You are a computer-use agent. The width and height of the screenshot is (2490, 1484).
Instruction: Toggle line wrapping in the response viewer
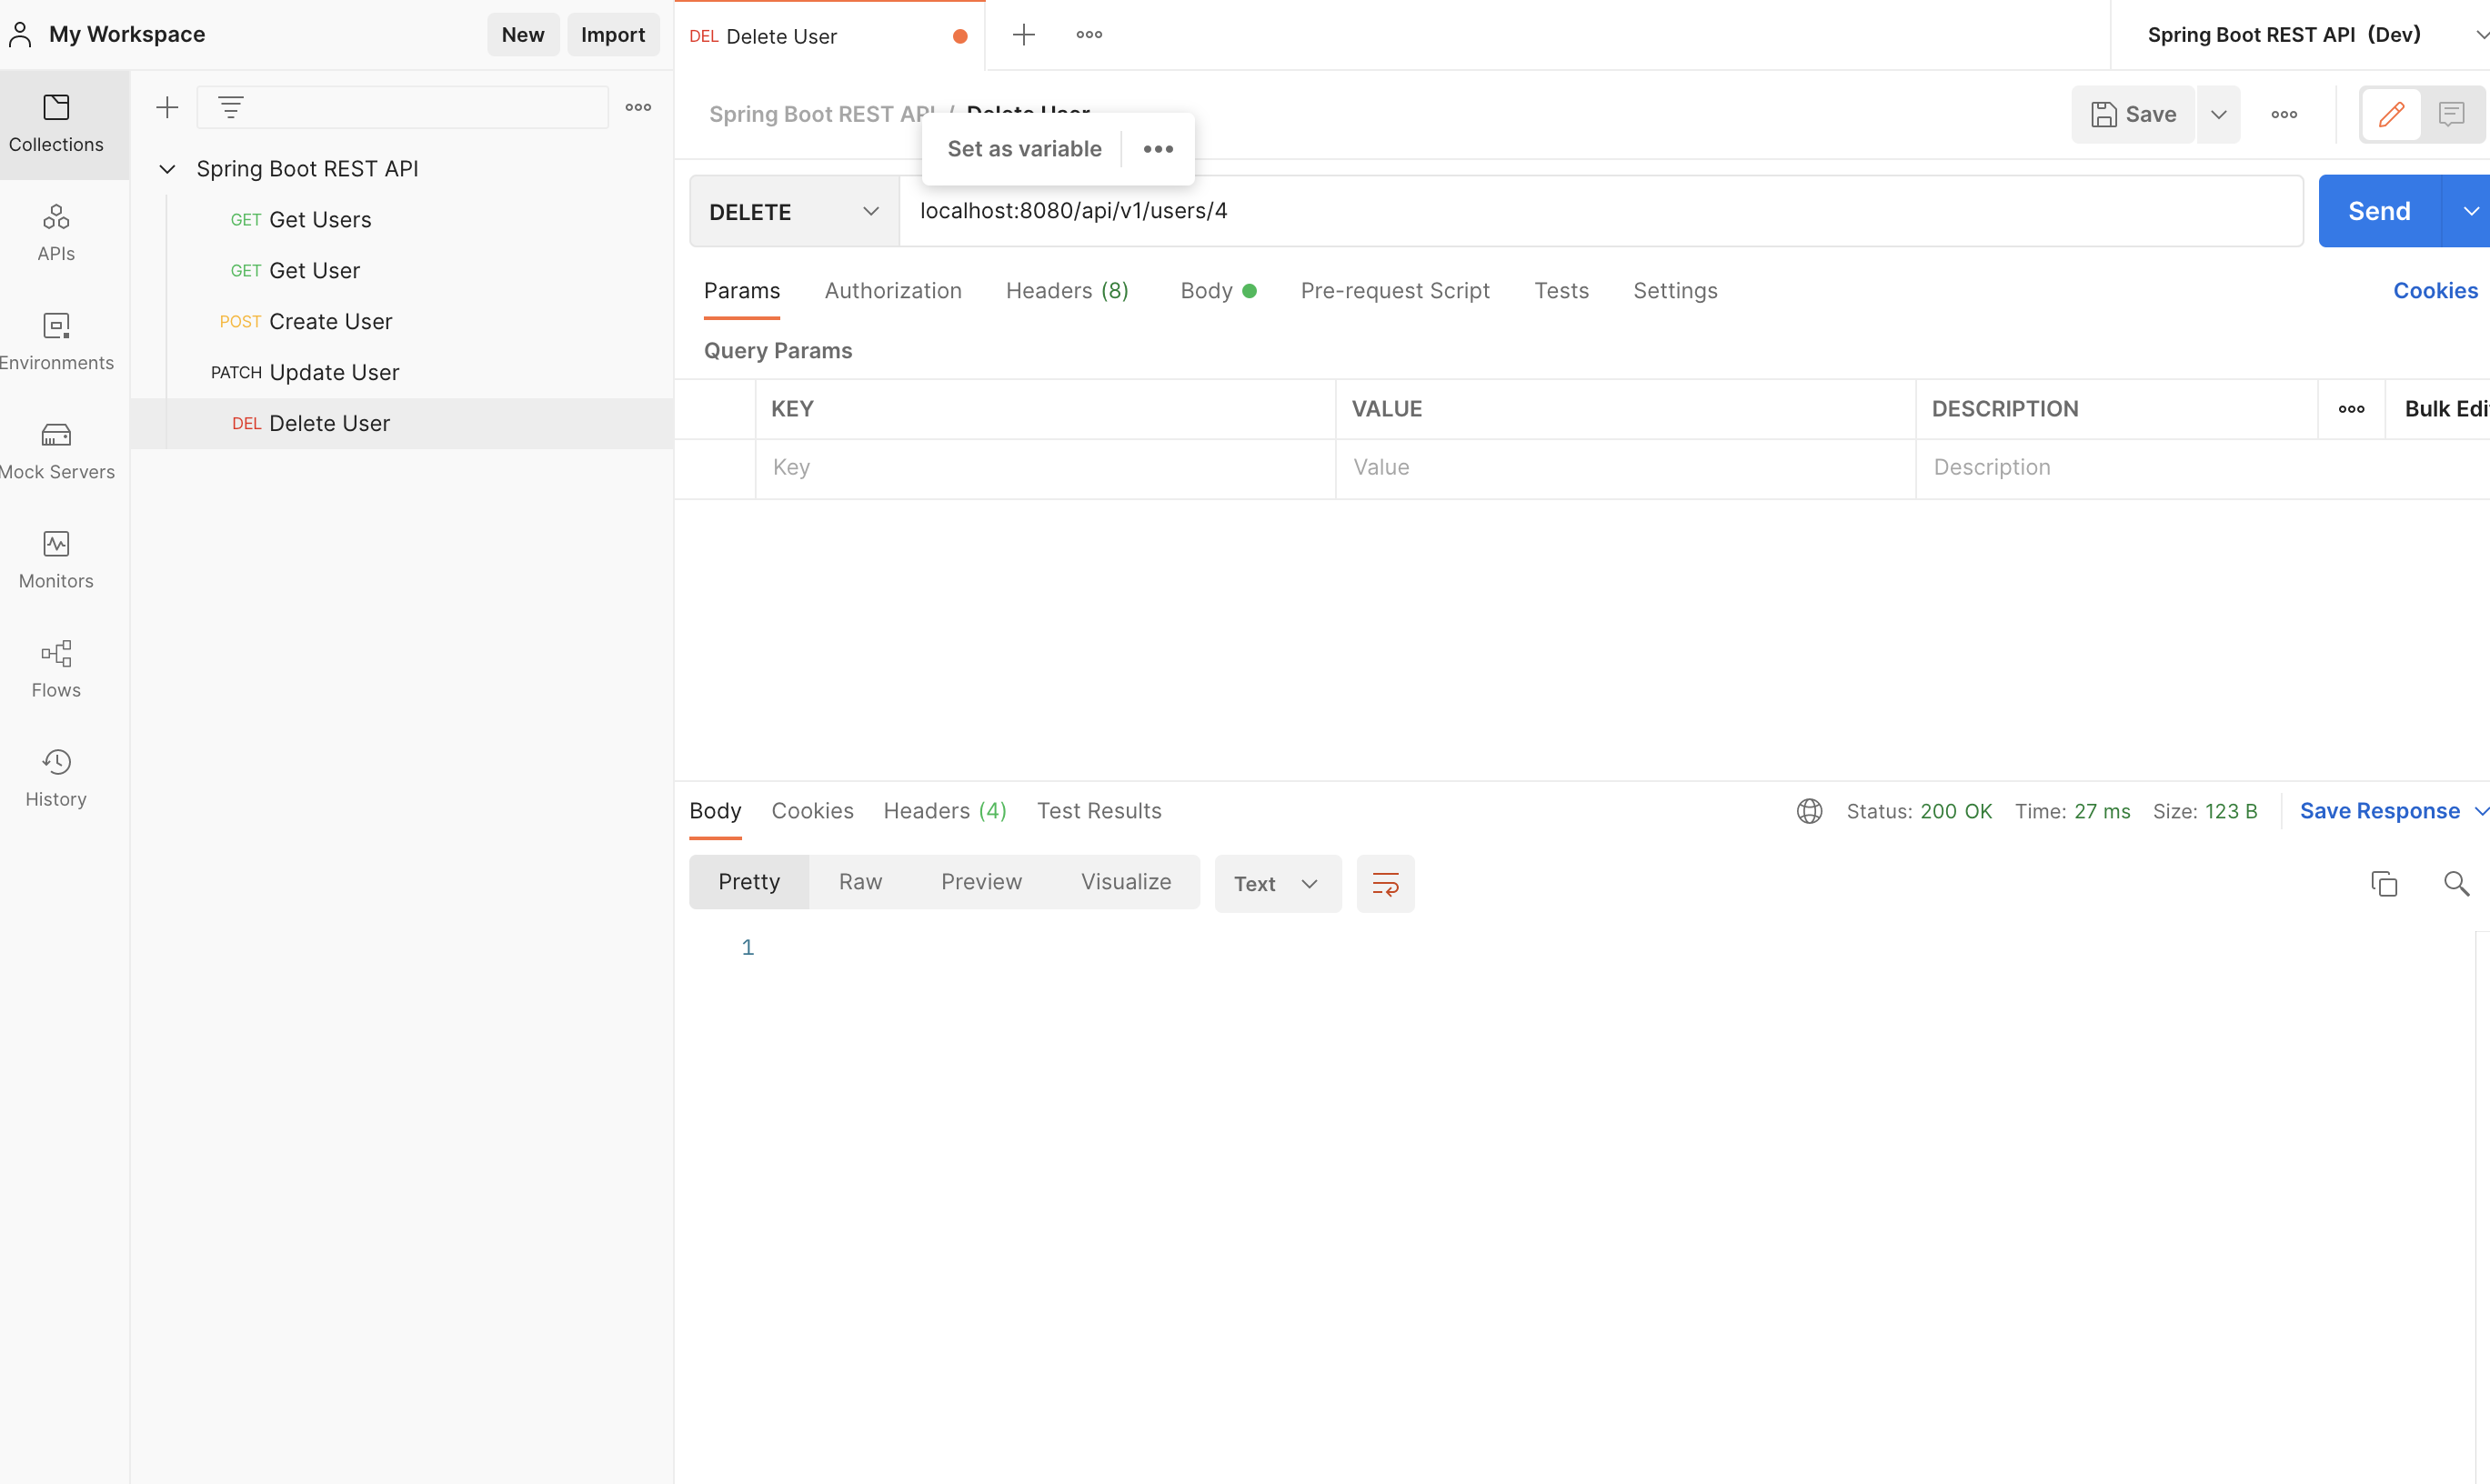tap(1385, 884)
